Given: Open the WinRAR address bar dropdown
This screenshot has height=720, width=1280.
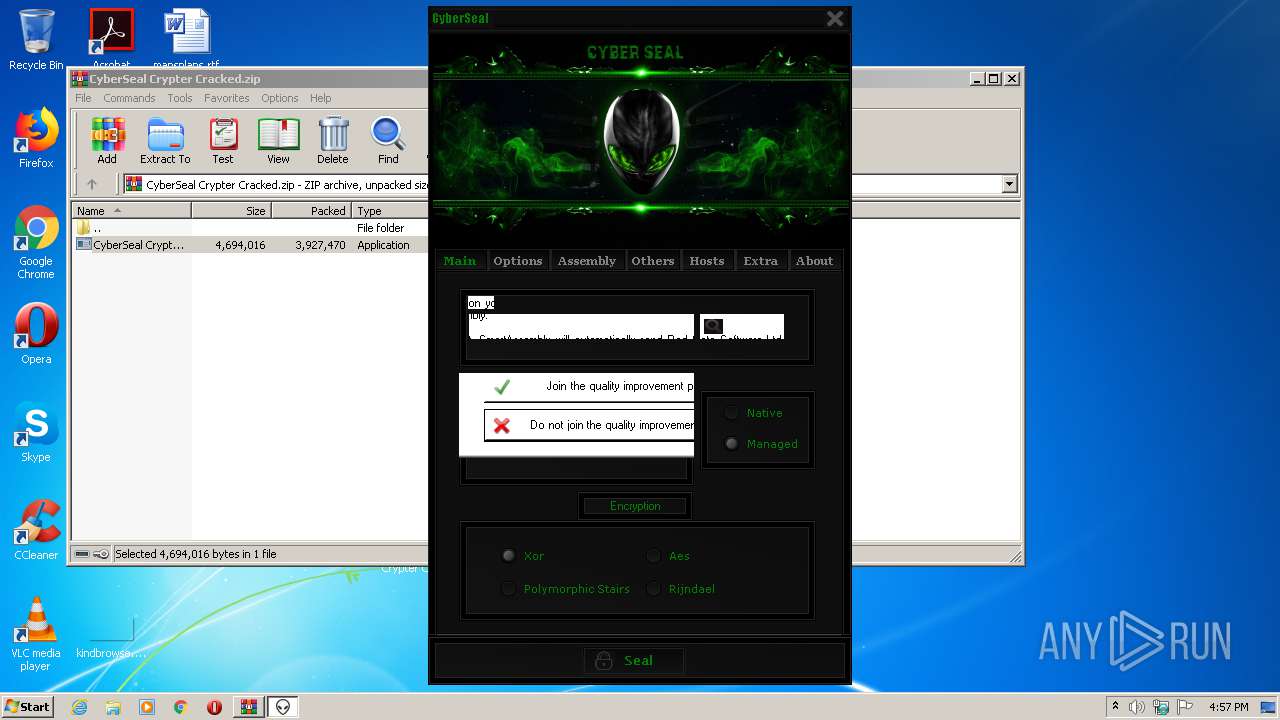Looking at the screenshot, I should (1009, 184).
